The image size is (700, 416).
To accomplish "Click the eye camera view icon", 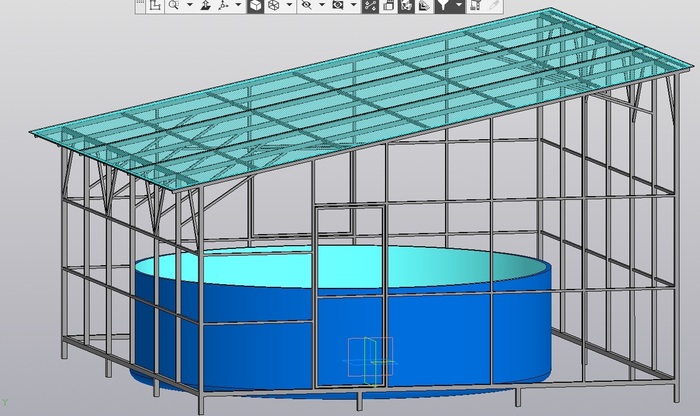I will pos(338,5).
